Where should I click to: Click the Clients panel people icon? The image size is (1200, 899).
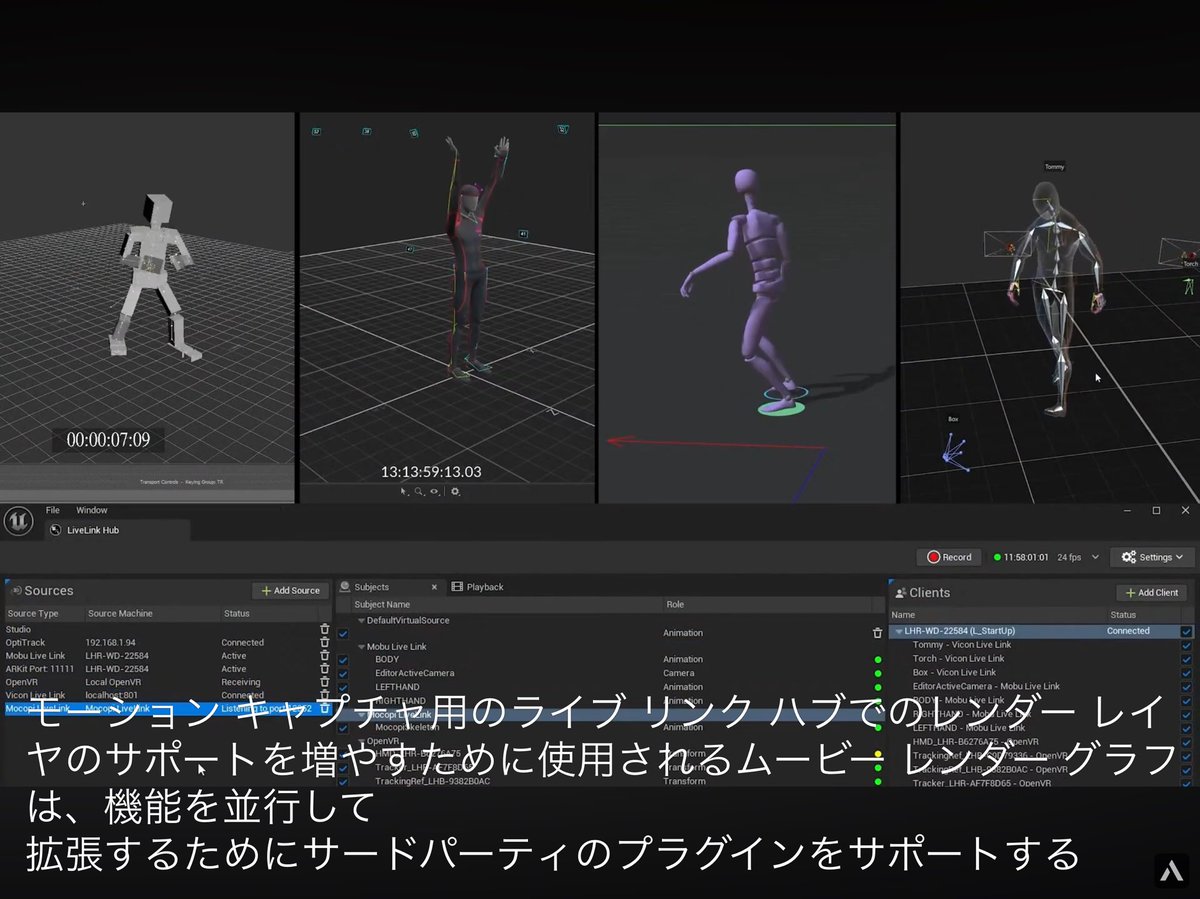pos(900,593)
